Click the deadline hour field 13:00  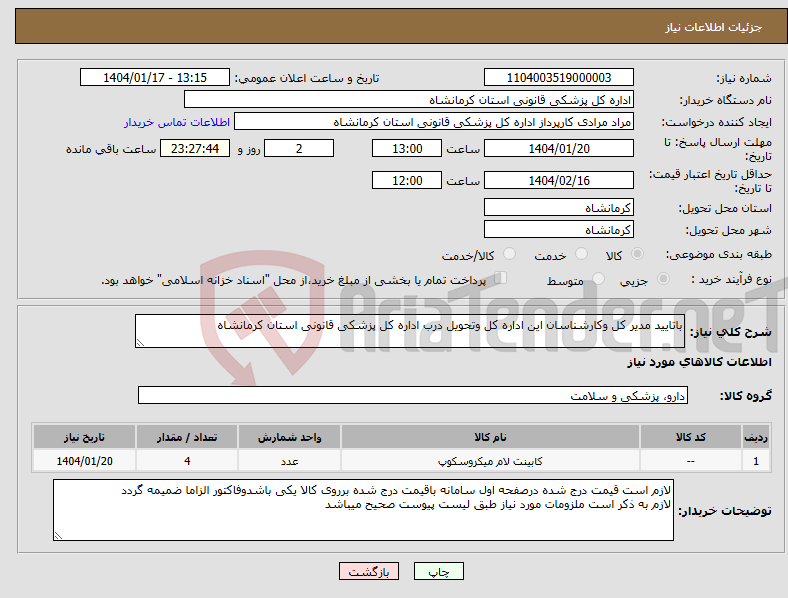pos(407,148)
